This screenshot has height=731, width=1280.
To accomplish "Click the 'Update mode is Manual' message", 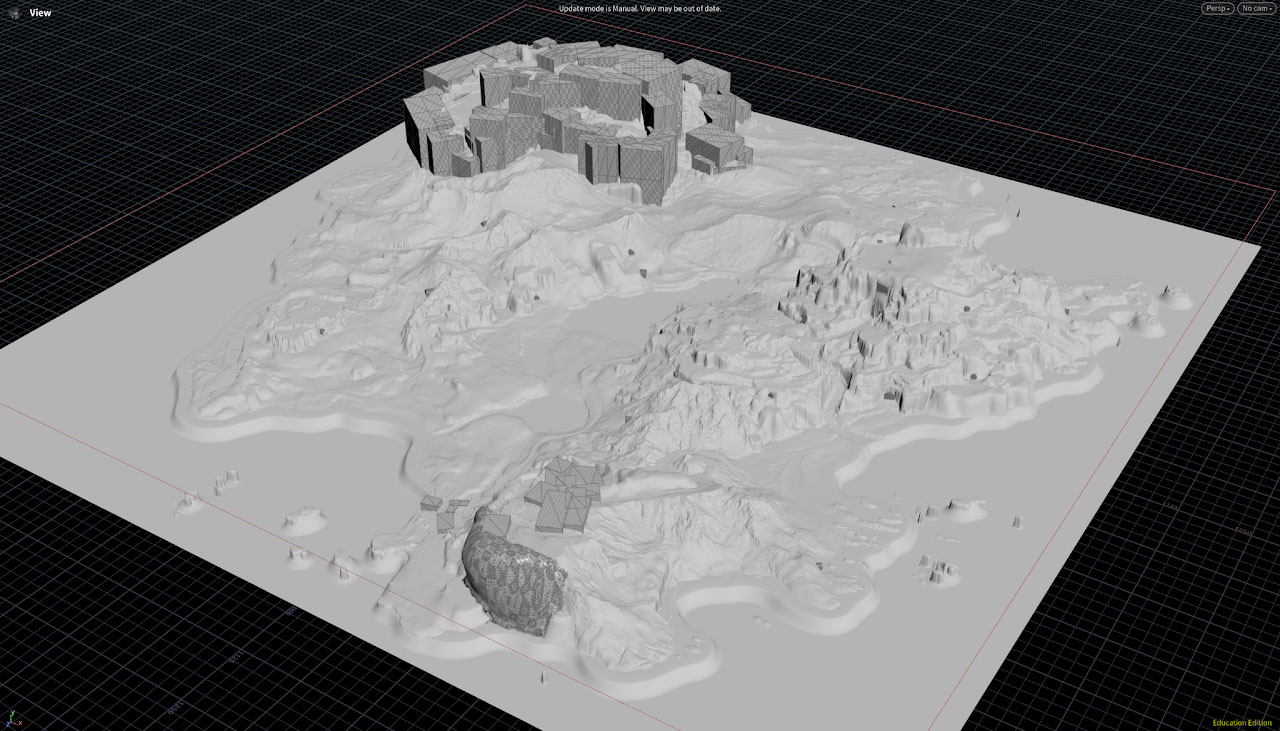I will point(639,8).
